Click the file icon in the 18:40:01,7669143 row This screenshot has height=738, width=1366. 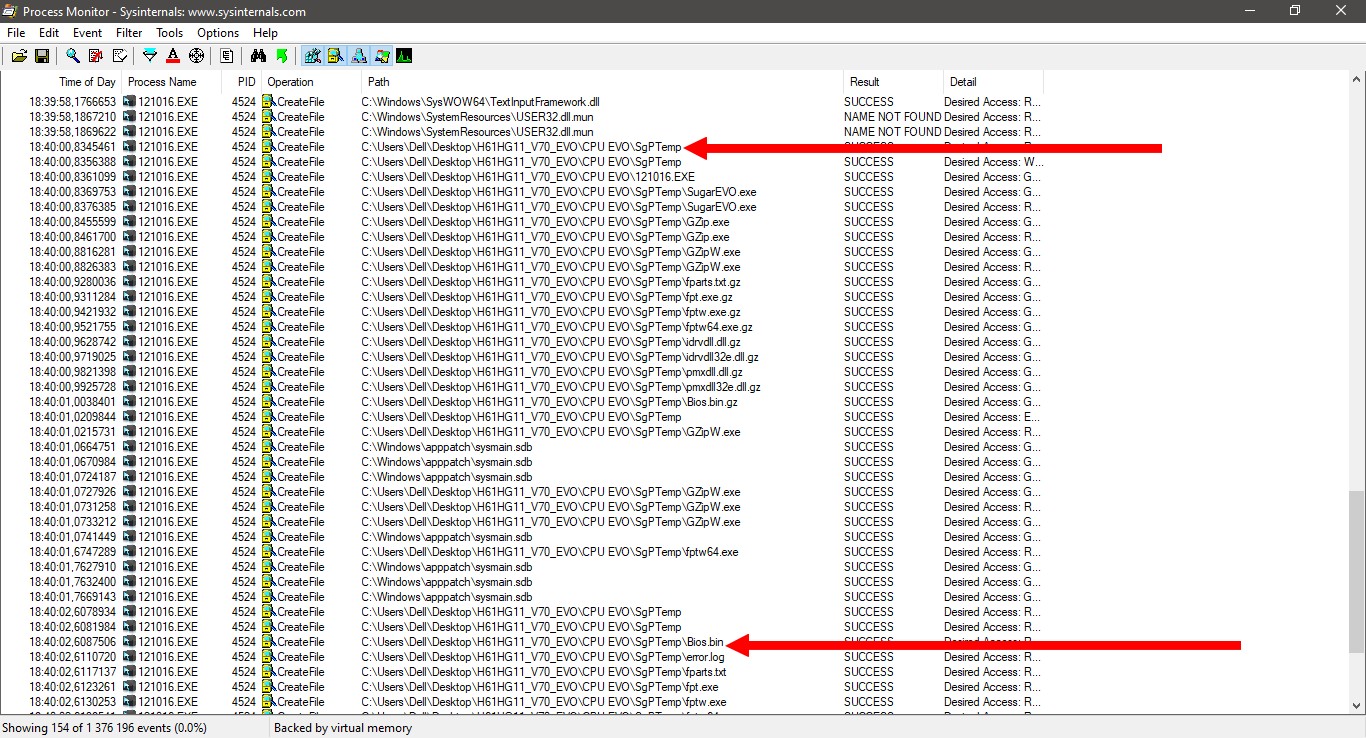coord(268,597)
